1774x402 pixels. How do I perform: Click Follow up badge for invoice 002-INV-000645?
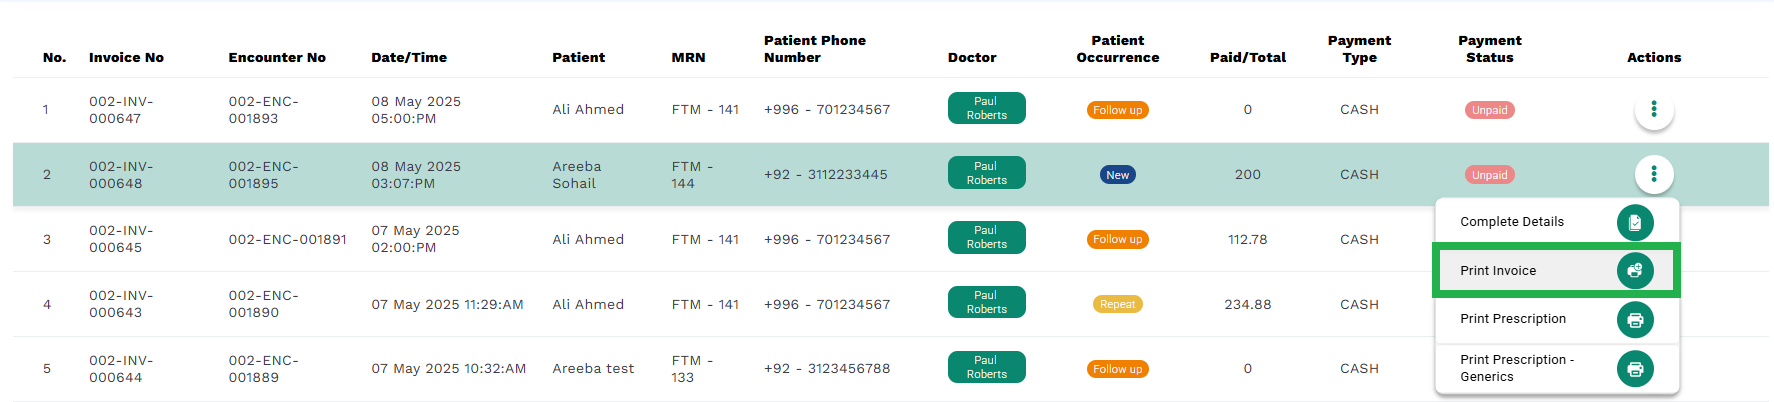(1117, 239)
